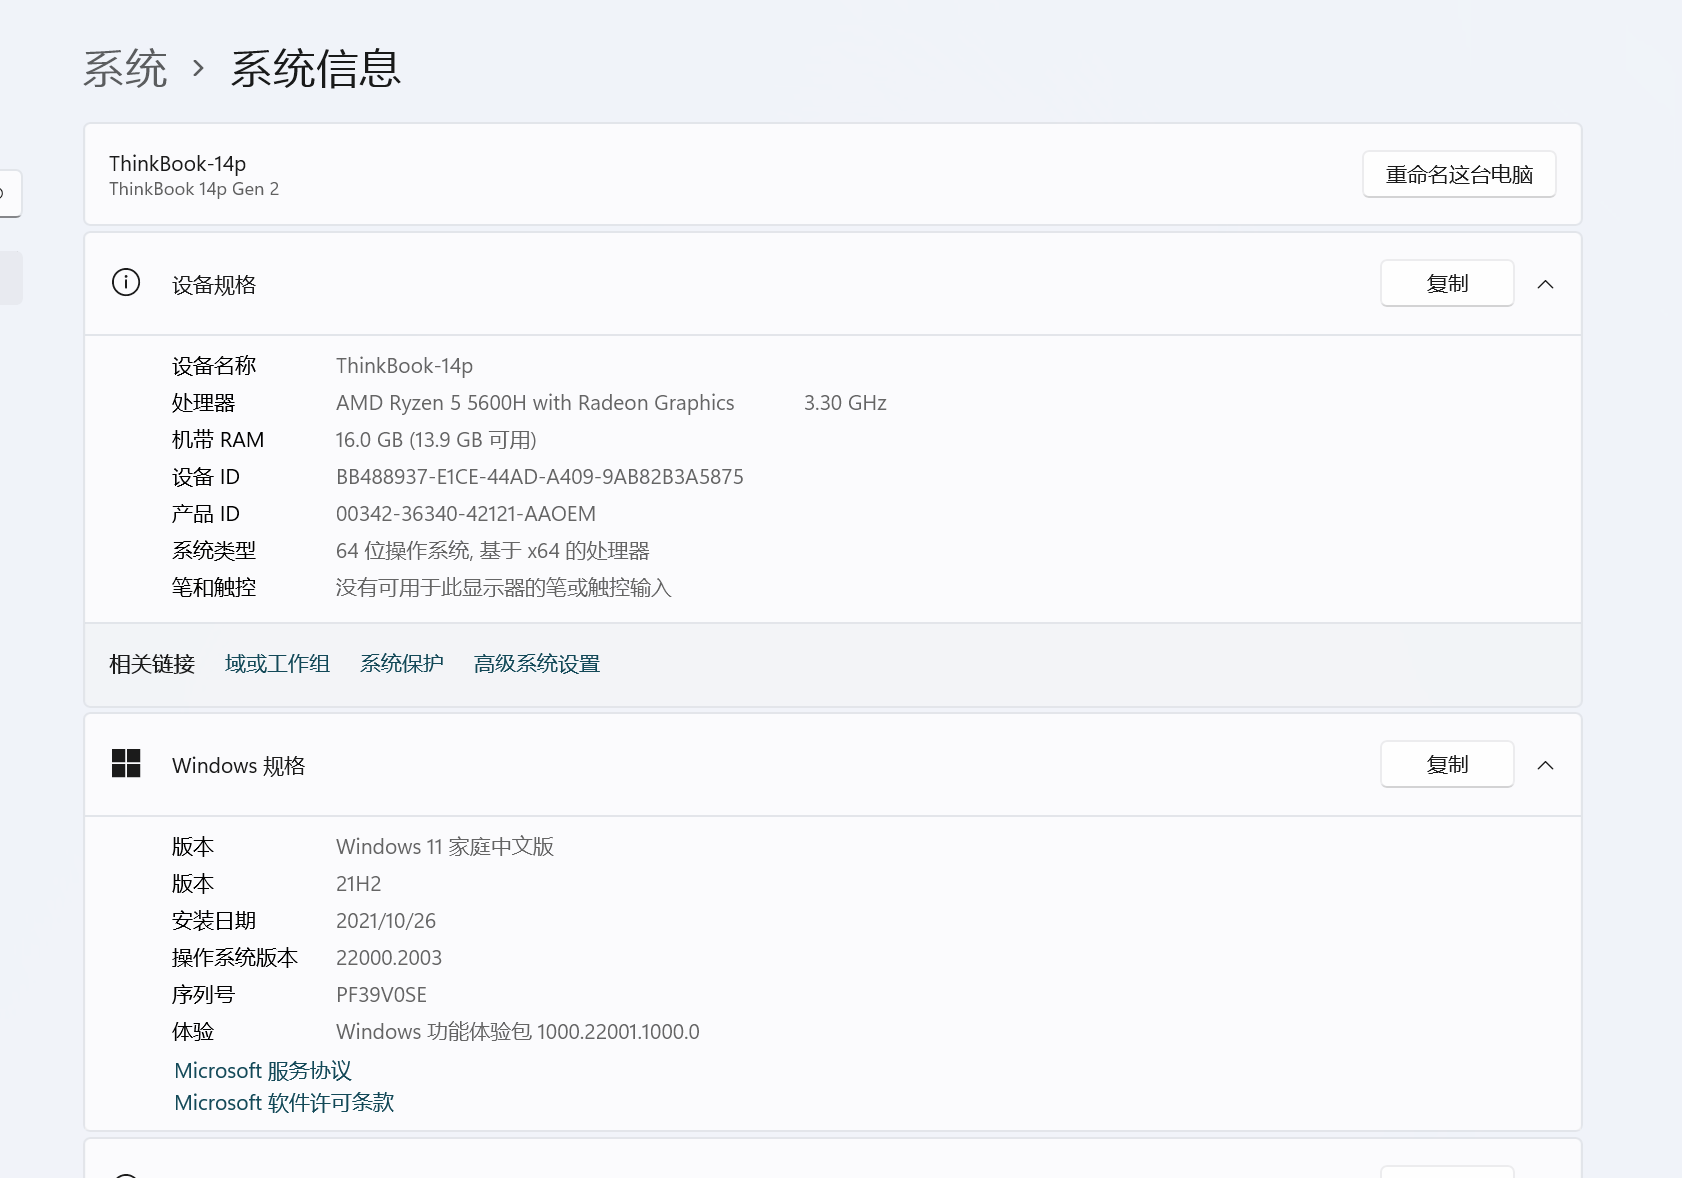Select product ID 00342-36340-42121-AAOEM
This screenshot has height=1178, width=1682.
466,514
